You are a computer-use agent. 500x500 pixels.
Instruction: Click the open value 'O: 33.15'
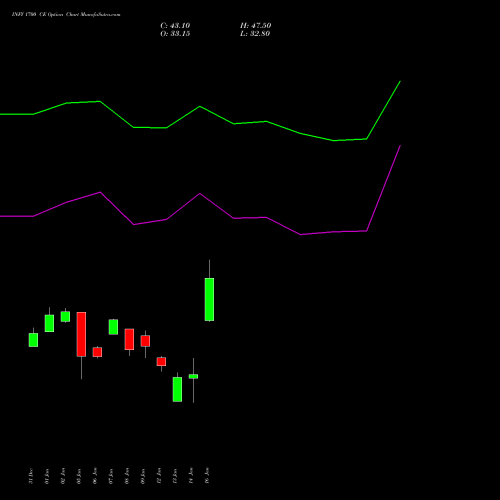(x=175, y=34)
